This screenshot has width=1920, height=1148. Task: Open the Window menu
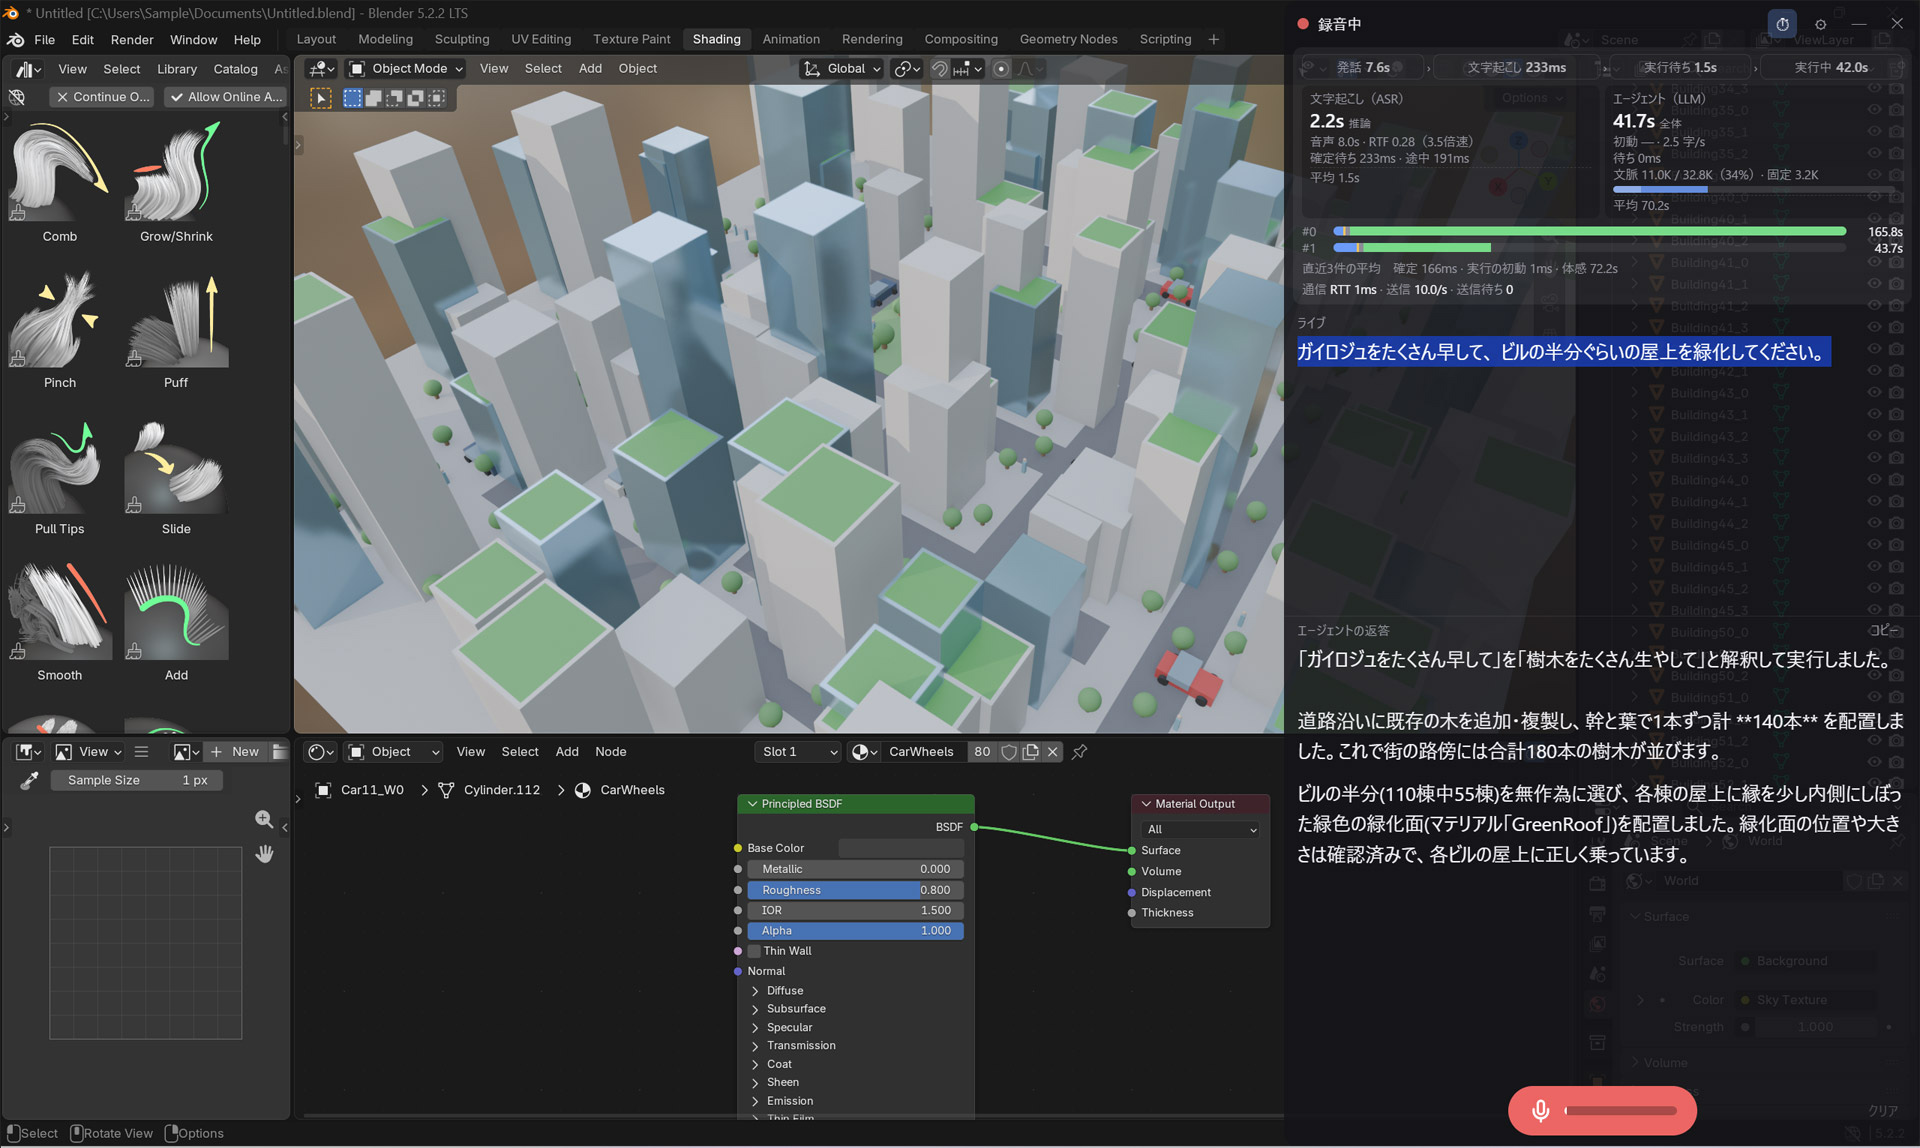click(193, 39)
